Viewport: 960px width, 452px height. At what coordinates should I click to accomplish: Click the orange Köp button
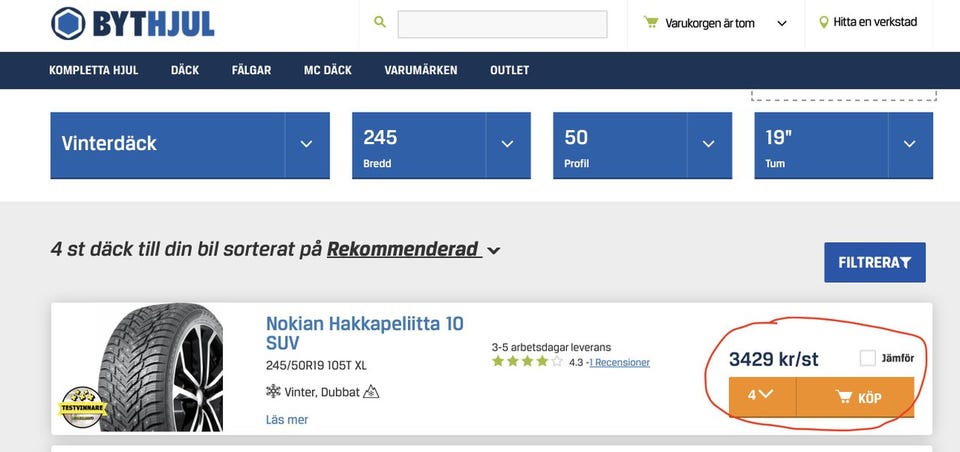(x=856, y=397)
